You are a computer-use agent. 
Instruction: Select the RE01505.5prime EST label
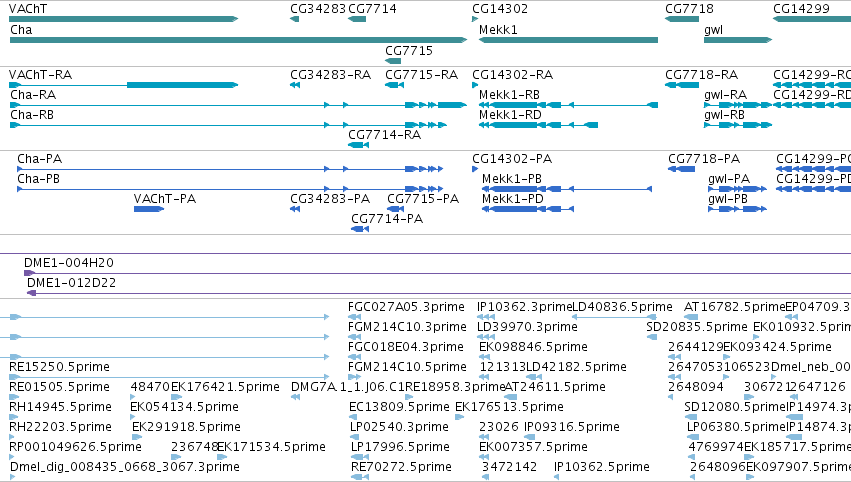click(x=59, y=388)
